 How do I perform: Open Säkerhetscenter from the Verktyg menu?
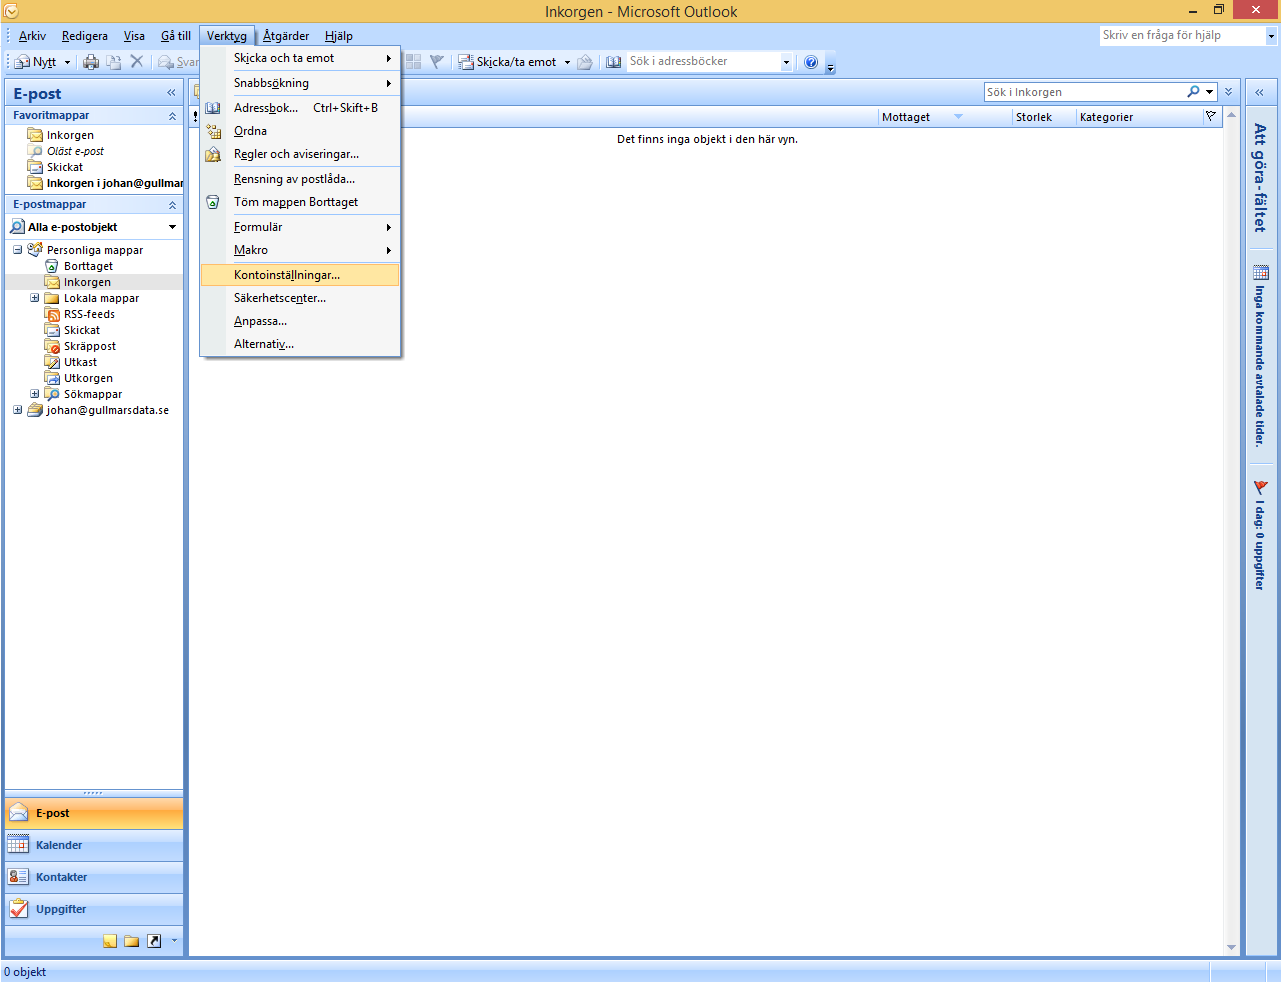(x=300, y=298)
